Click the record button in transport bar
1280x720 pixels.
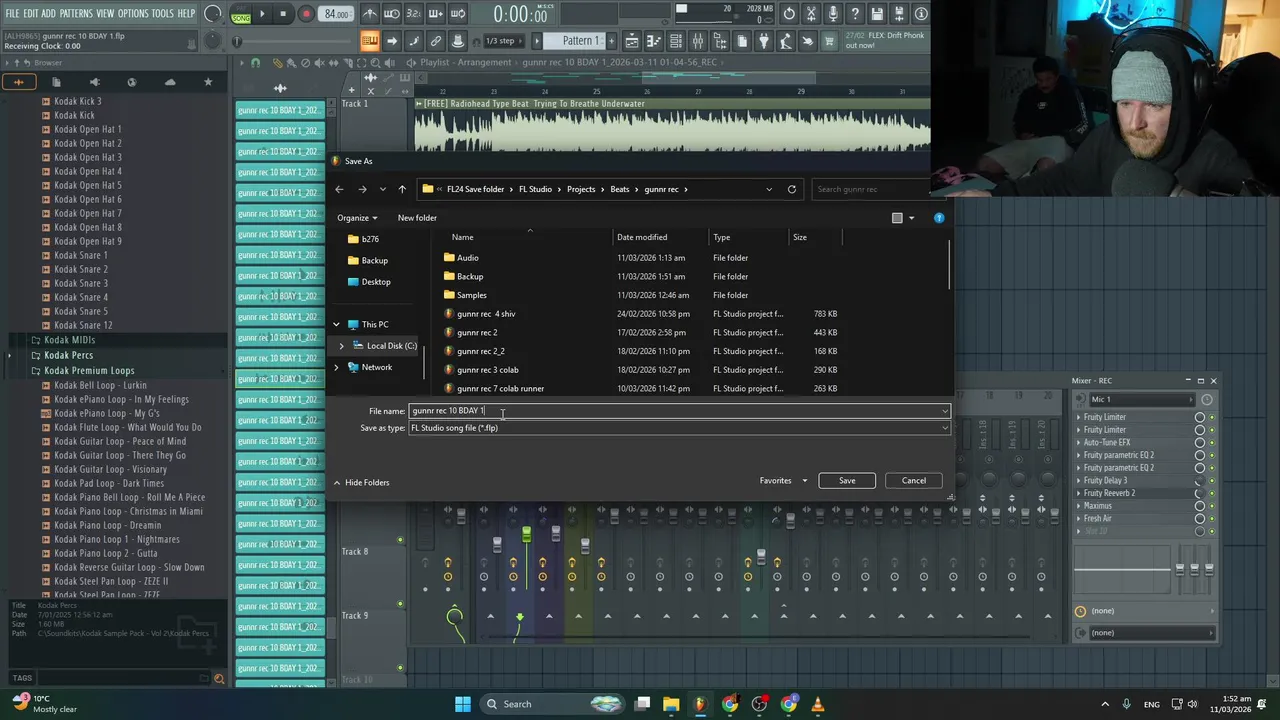click(306, 14)
